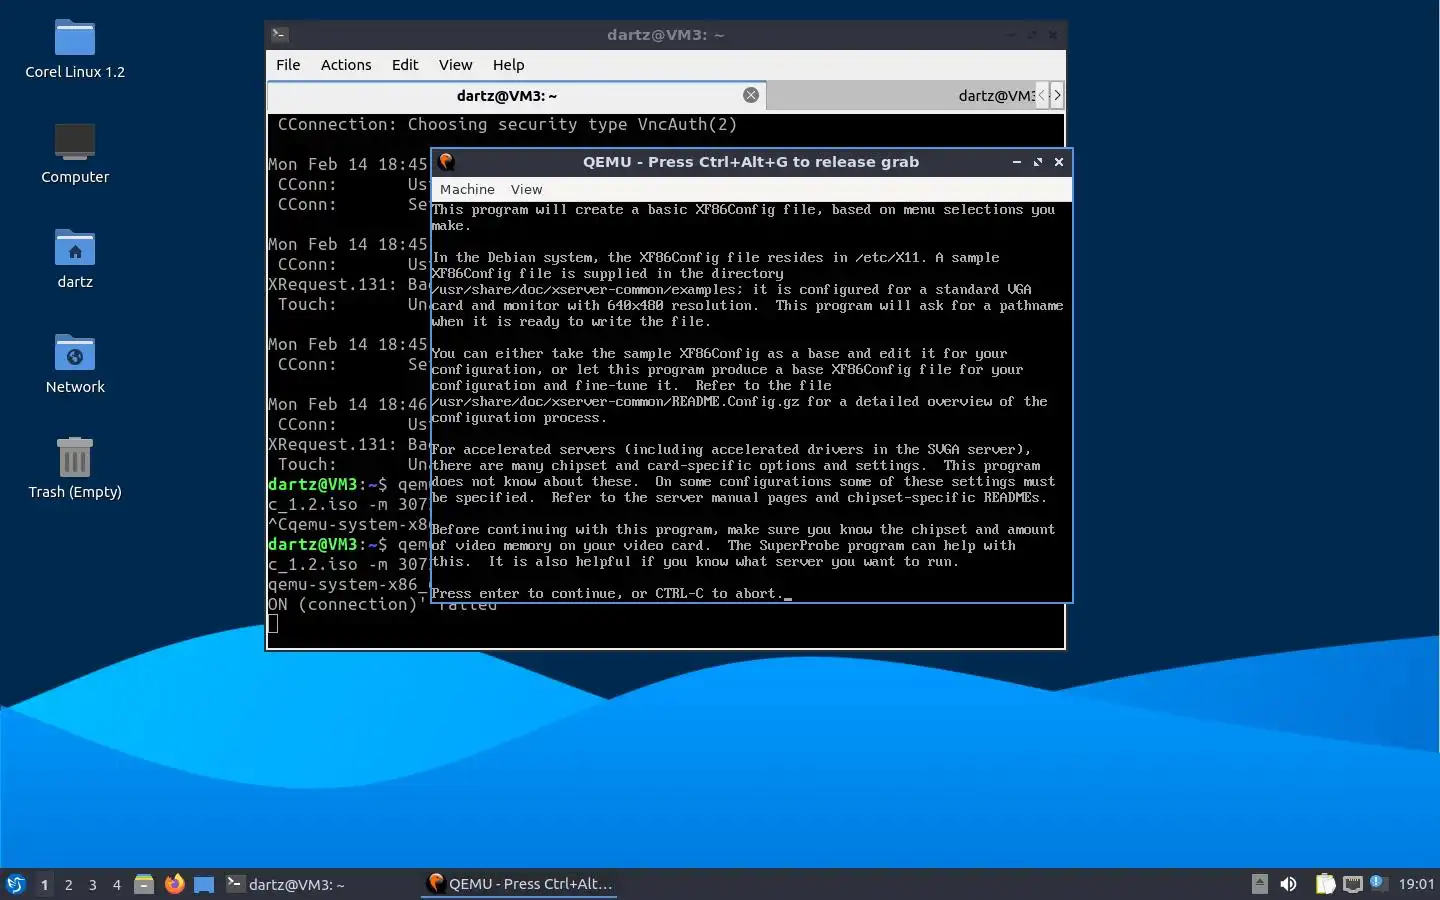Open the Help menu in the terminal
The height and width of the screenshot is (900, 1440).
coord(508,65)
